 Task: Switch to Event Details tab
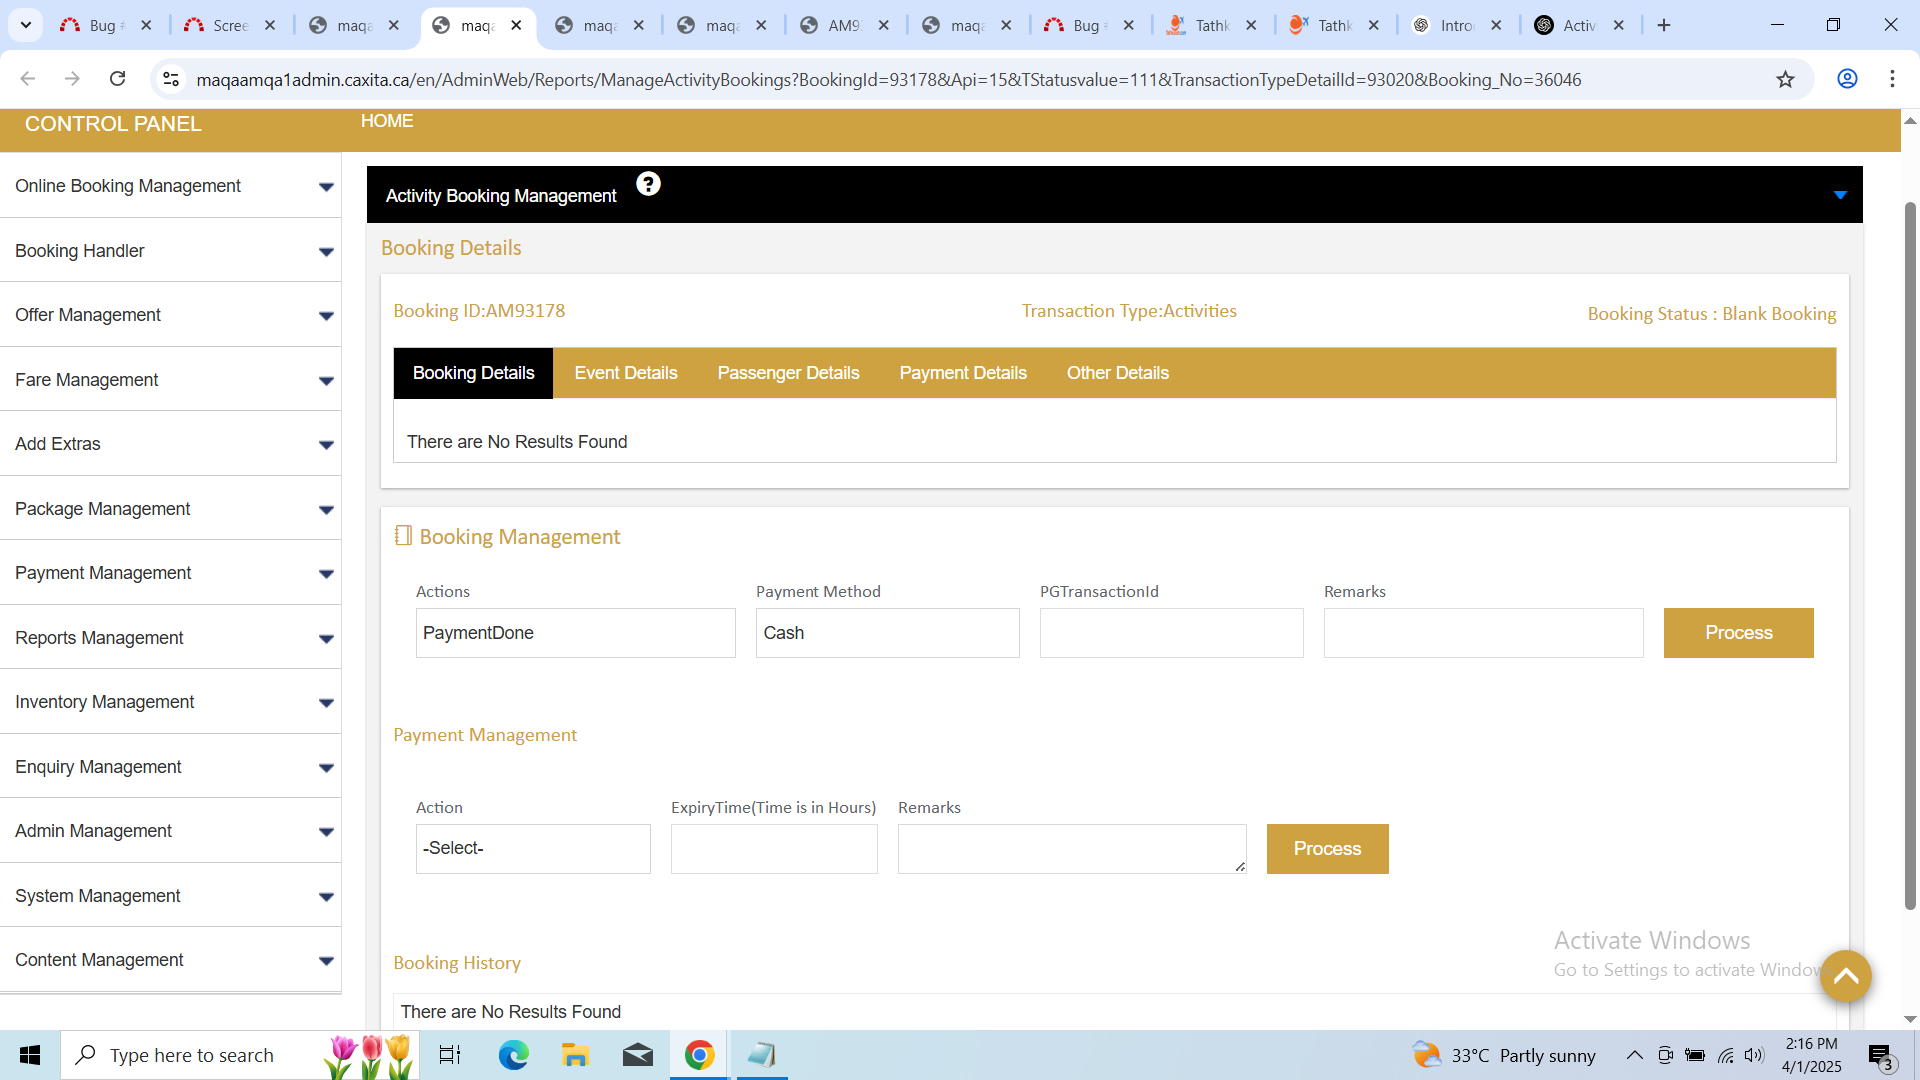tap(625, 373)
